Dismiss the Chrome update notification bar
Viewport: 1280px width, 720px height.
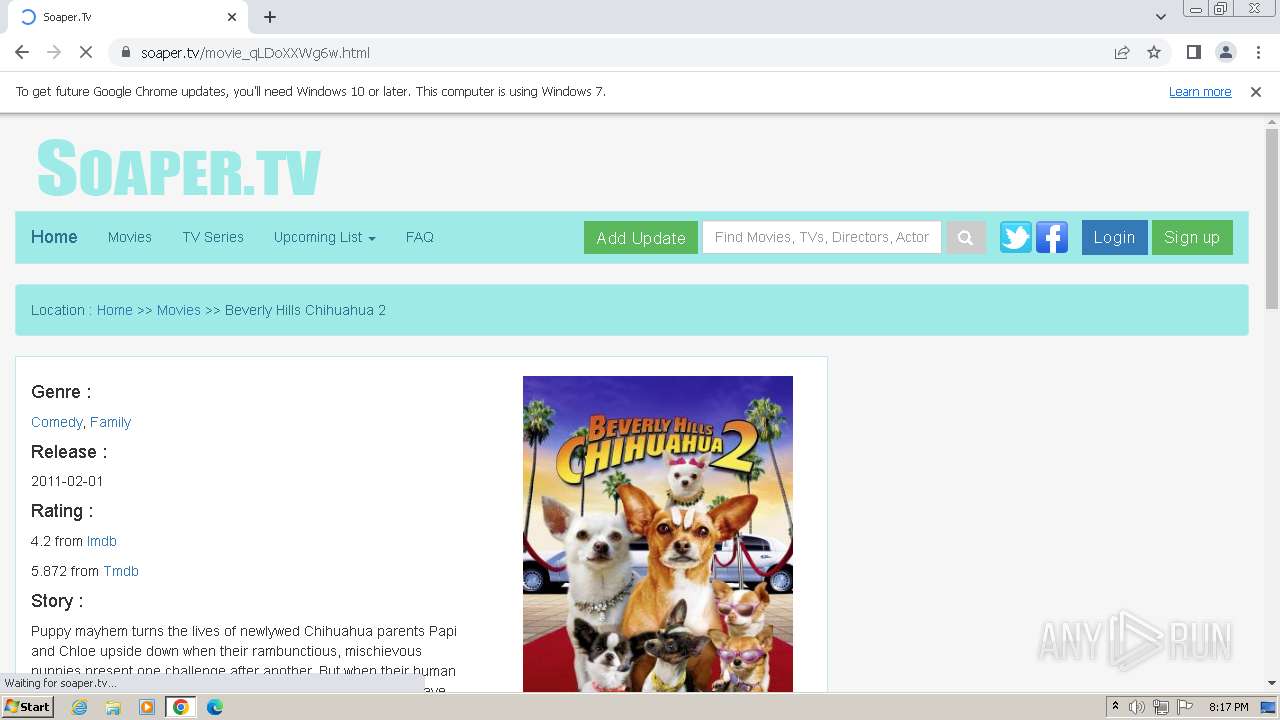(x=1256, y=92)
